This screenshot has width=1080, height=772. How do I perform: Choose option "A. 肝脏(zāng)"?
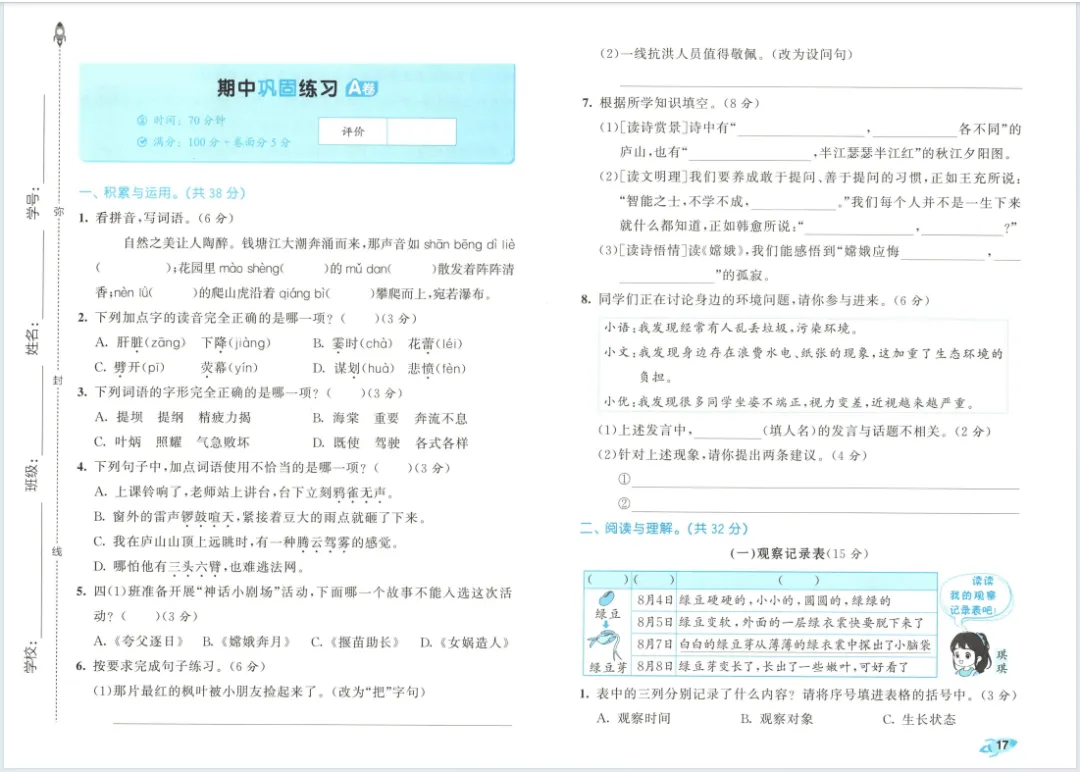pos(141,343)
